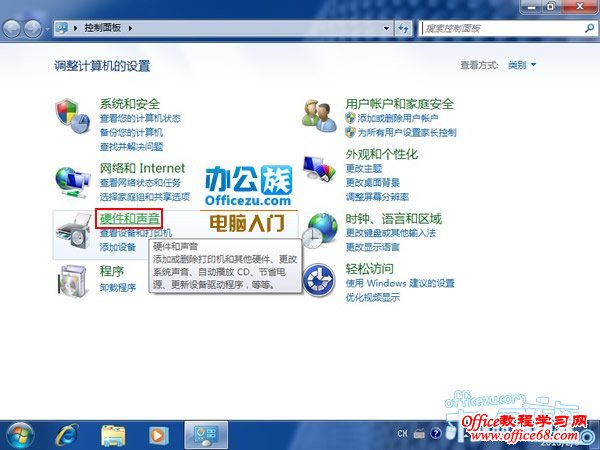The width and height of the screenshot is (600, 450).
Task: Expand the address bar history dropdown arrow
Action: [x=386, y=28]
